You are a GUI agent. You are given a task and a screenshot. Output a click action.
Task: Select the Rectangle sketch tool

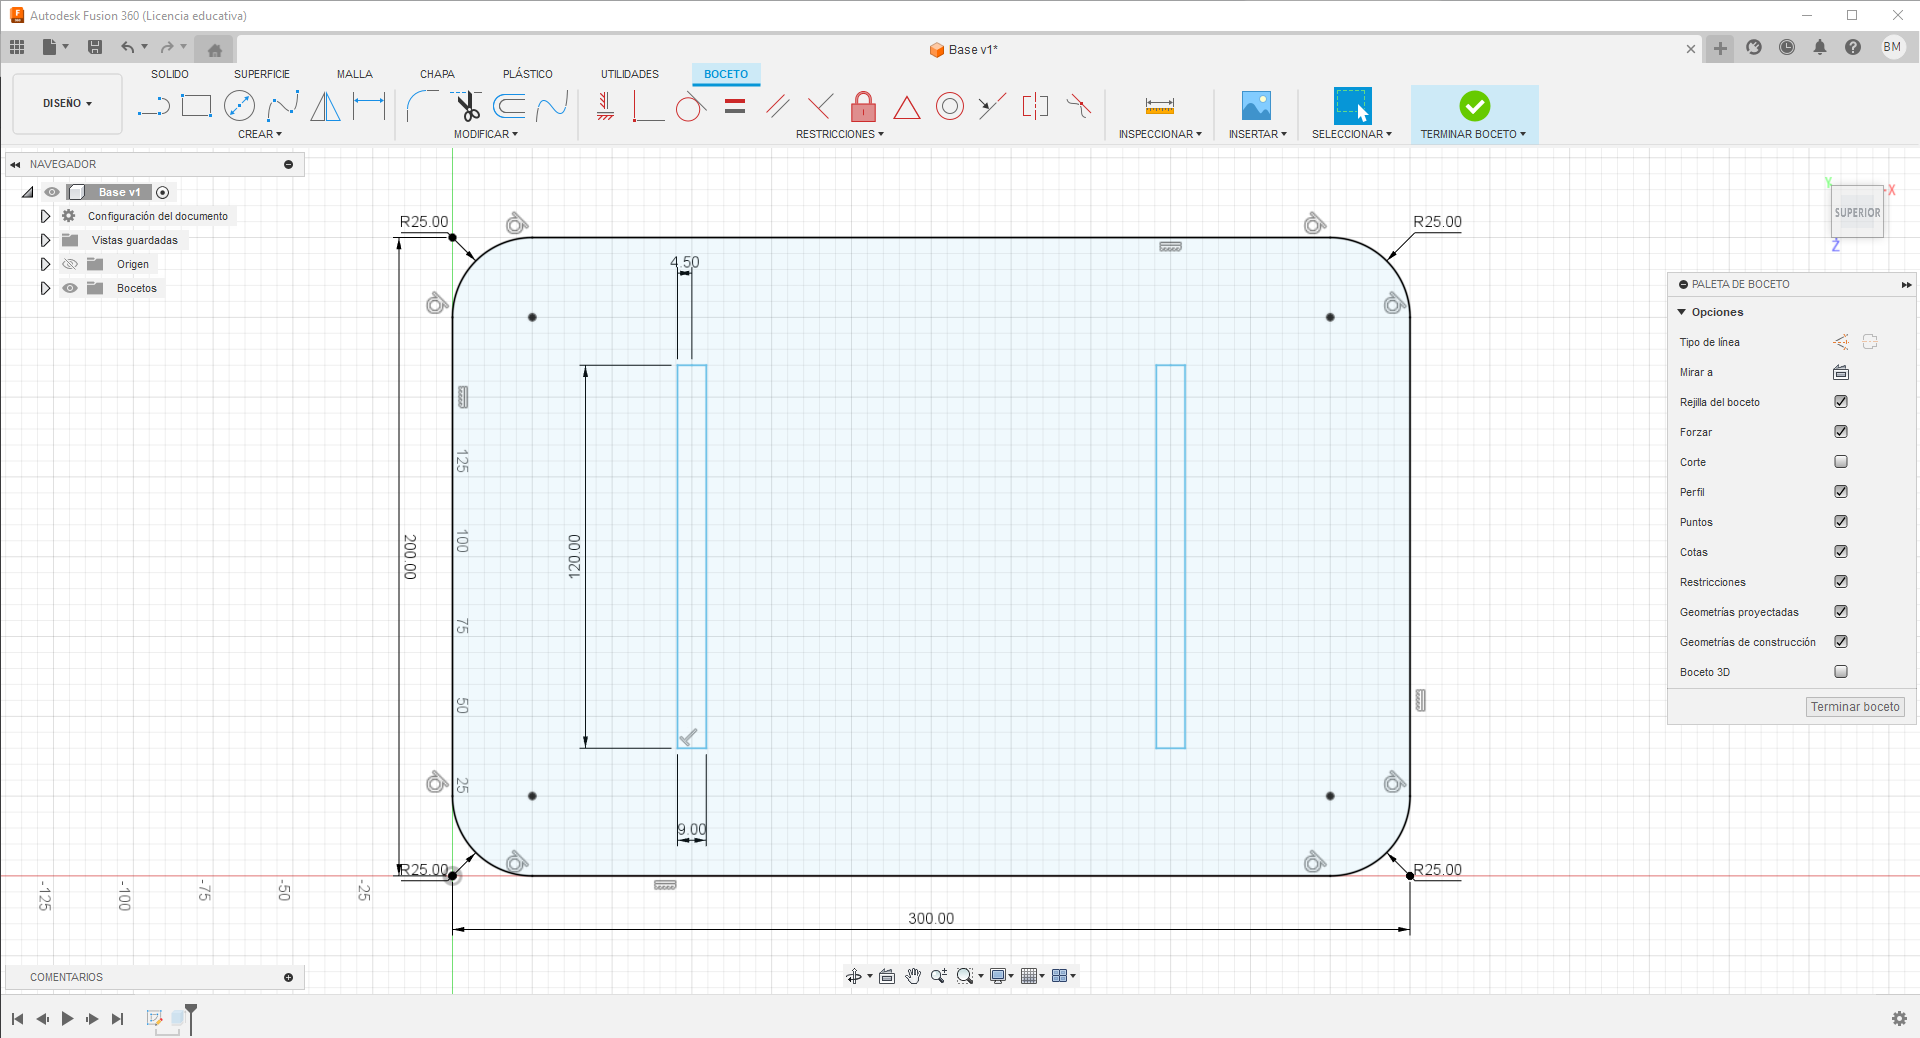[196, 106]
